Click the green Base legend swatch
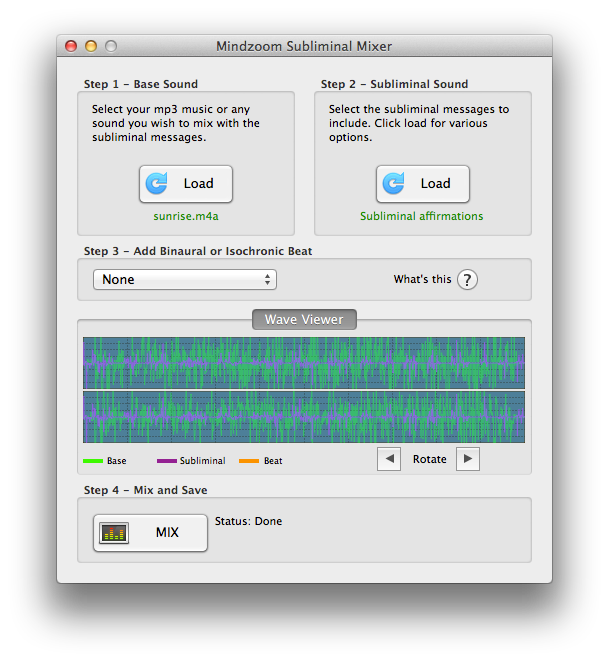The height and width of the screenshot is (662, 609). tap(93, 461)
